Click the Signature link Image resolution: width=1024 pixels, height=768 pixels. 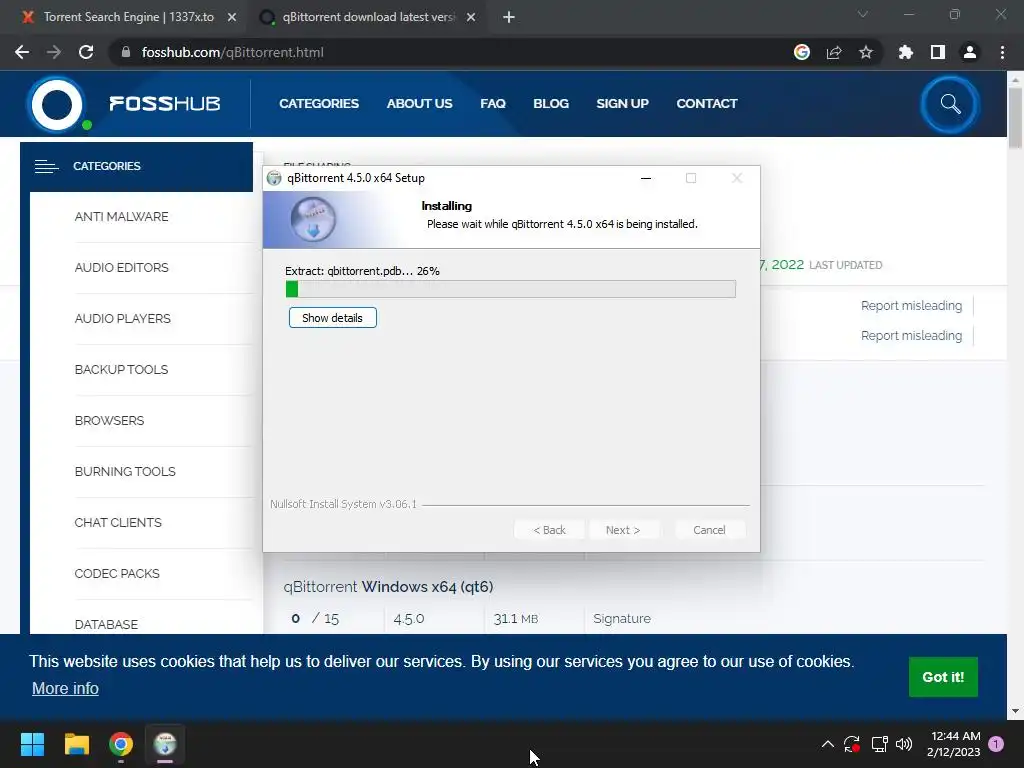pos(622,618)
